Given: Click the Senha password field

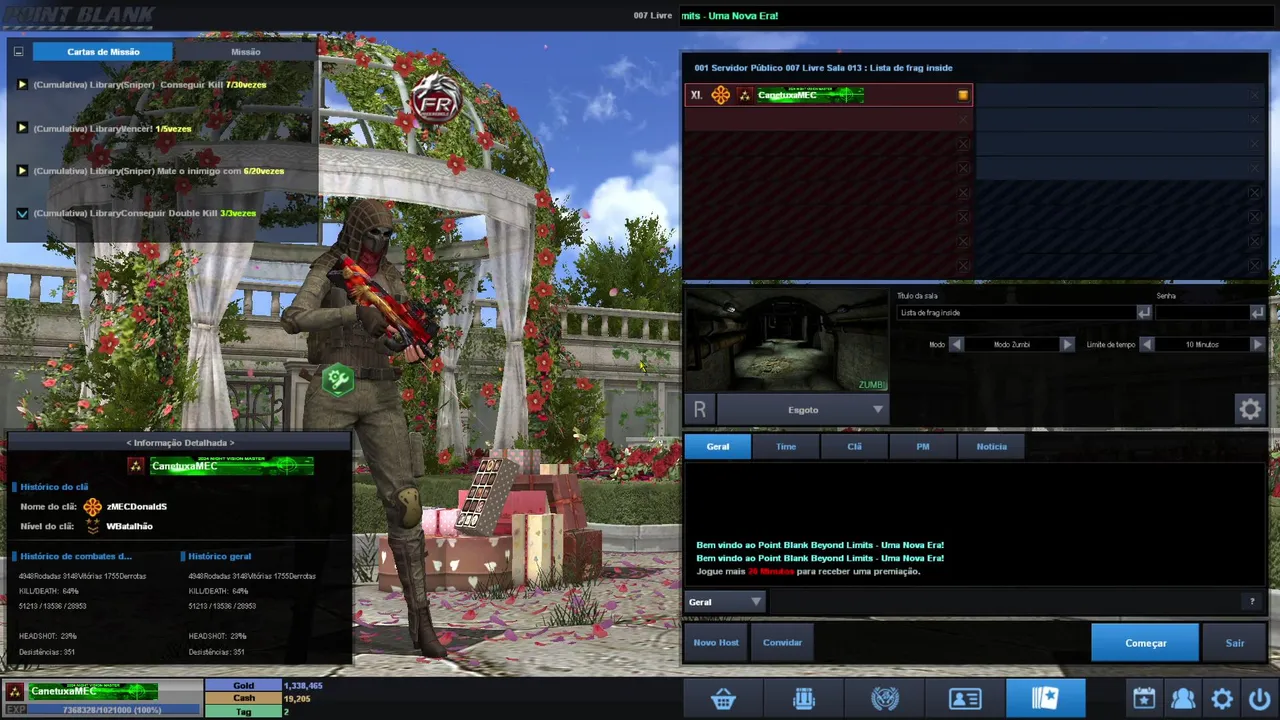Looking at the screenshot, I should tap(1201, 313).
